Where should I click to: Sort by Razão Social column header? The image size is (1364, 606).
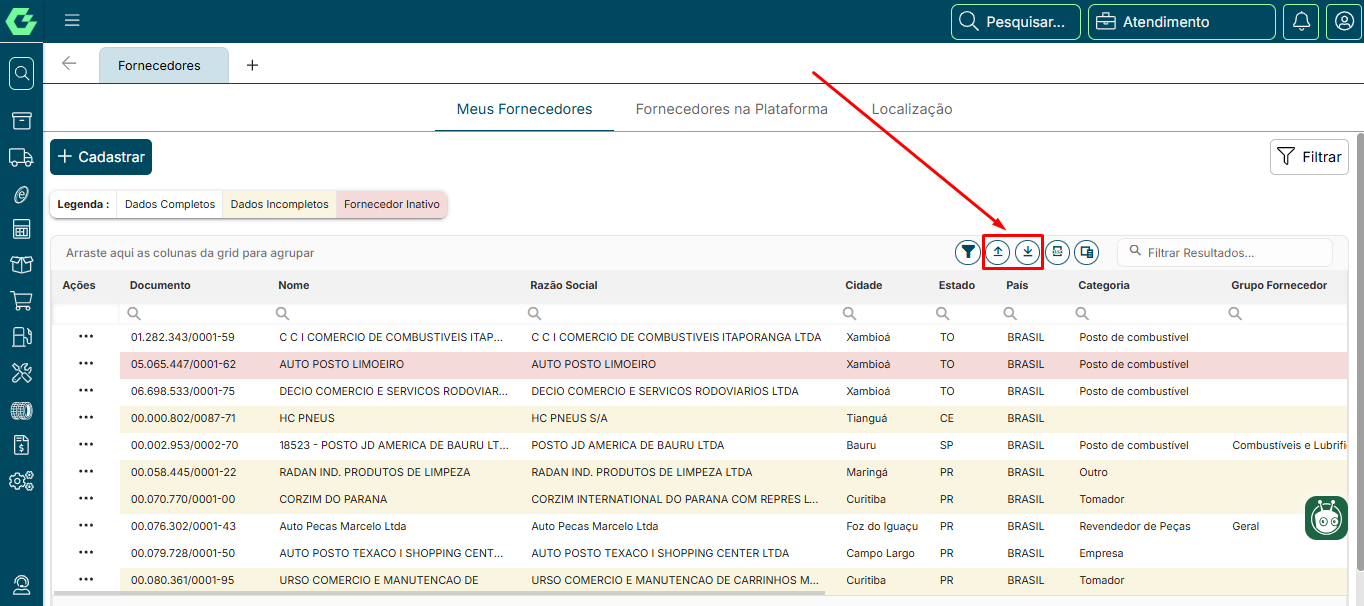tap(564, 285)
